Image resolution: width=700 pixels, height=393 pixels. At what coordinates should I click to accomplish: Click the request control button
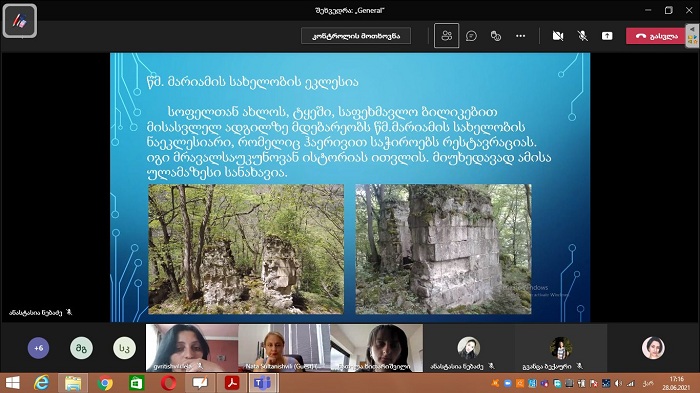coord(356,36)
